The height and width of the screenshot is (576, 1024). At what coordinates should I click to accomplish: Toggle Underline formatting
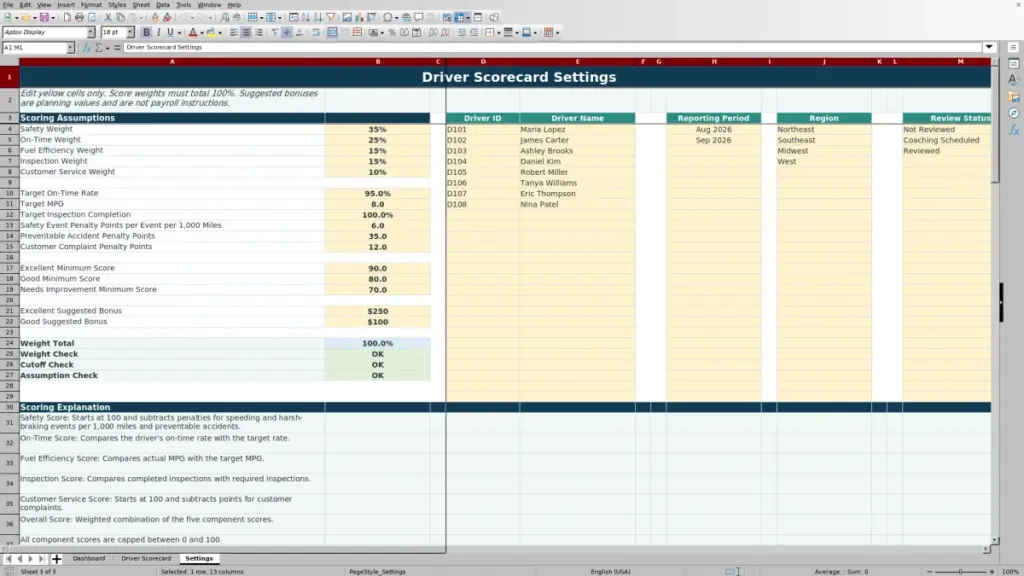(170, 32)
